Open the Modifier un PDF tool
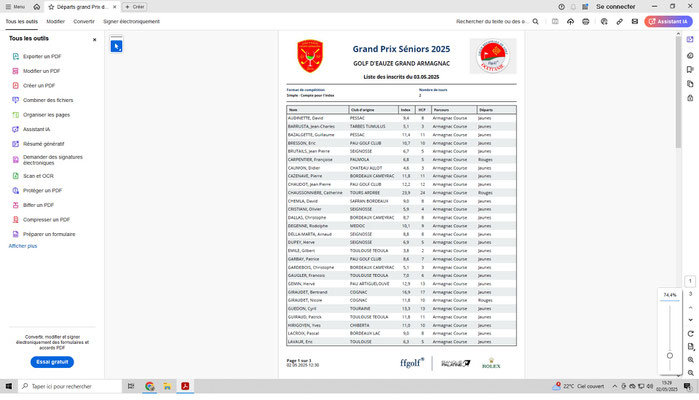699x400 pixels. coord(41,71)
